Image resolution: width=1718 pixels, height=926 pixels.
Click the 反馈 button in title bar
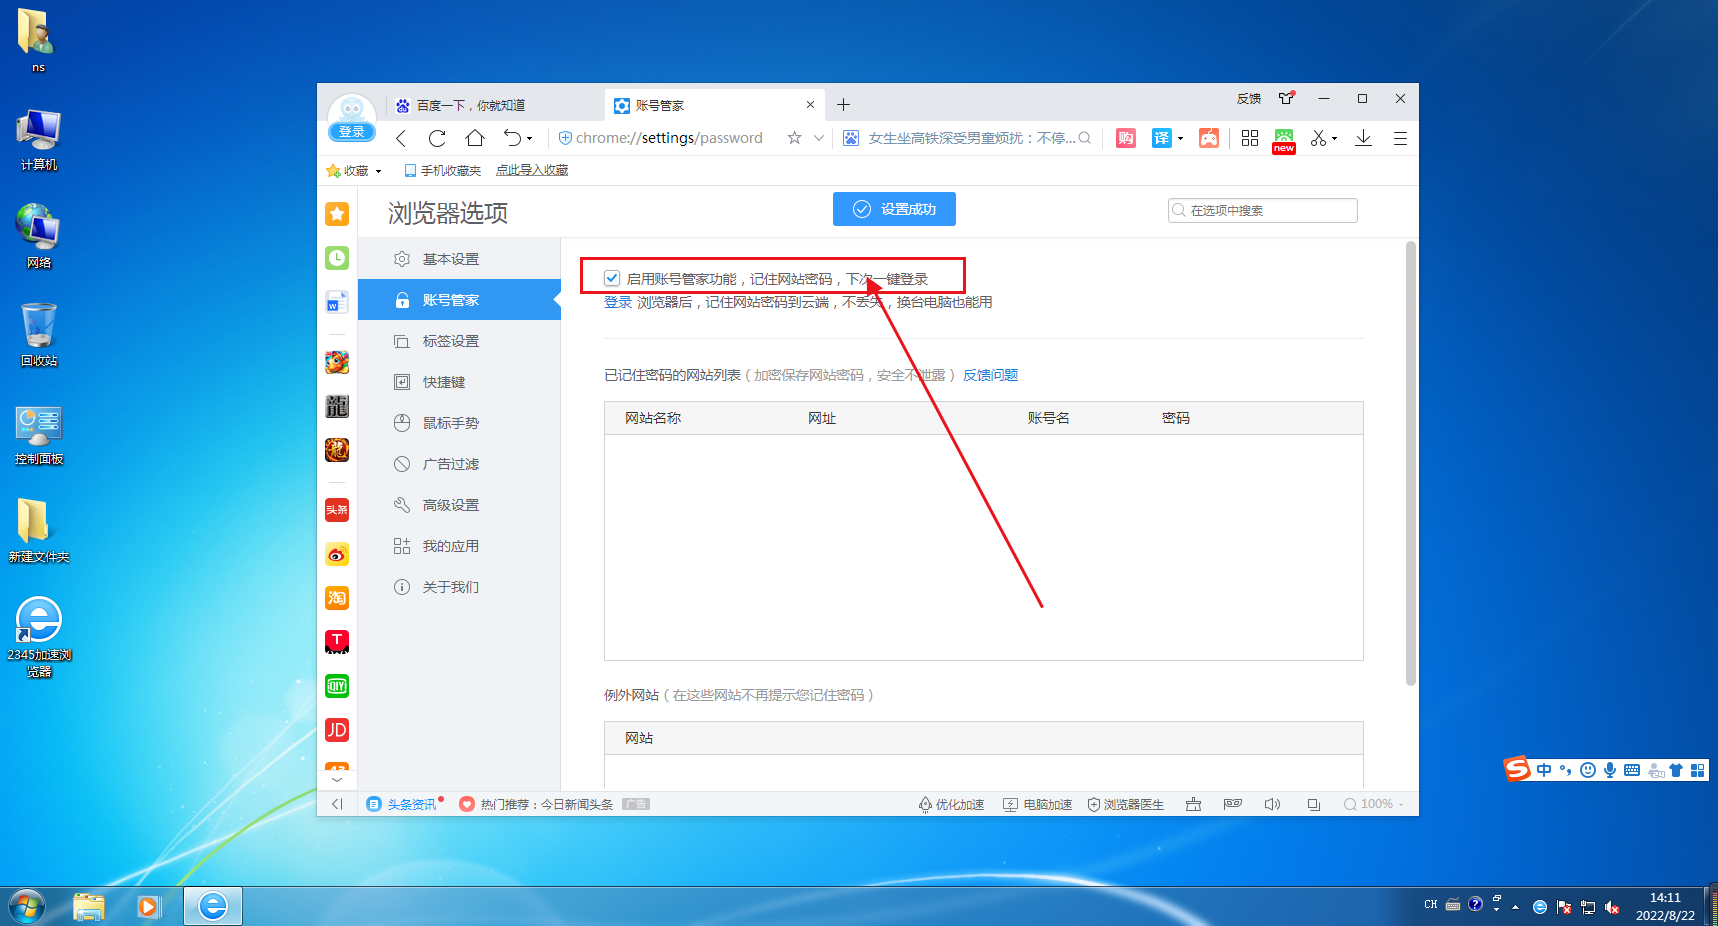1249,98
